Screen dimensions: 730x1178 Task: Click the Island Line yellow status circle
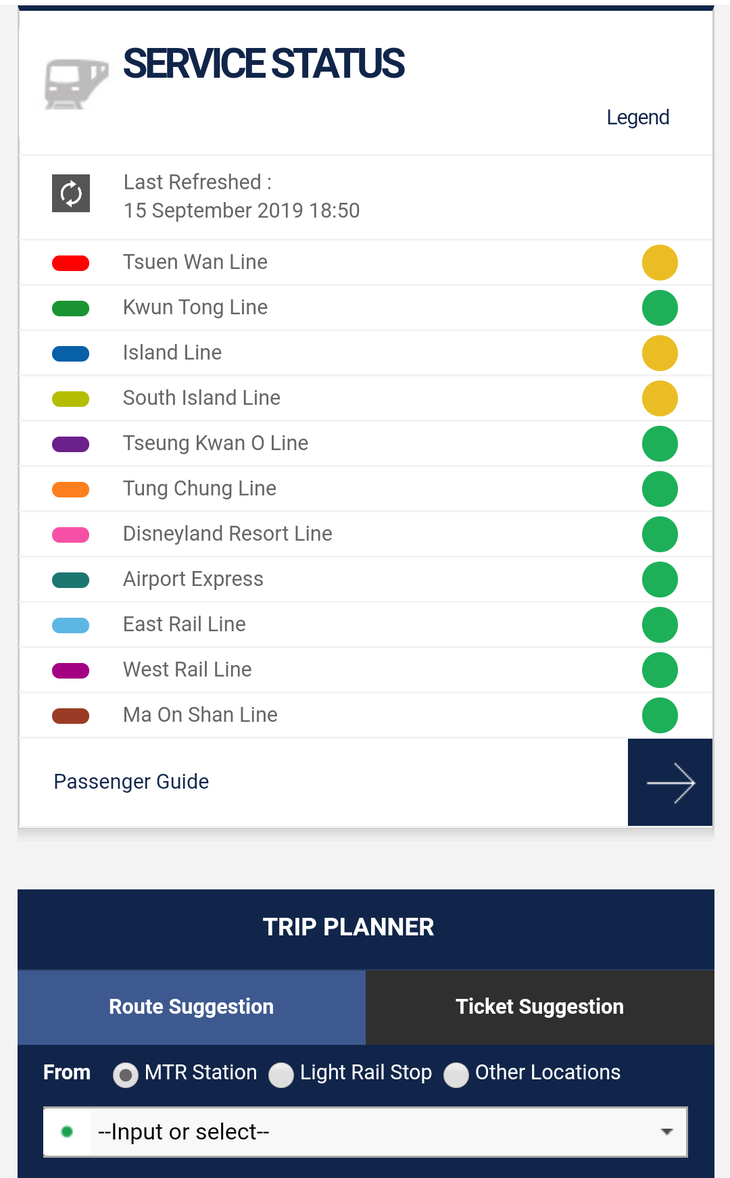tap(660, 353)
